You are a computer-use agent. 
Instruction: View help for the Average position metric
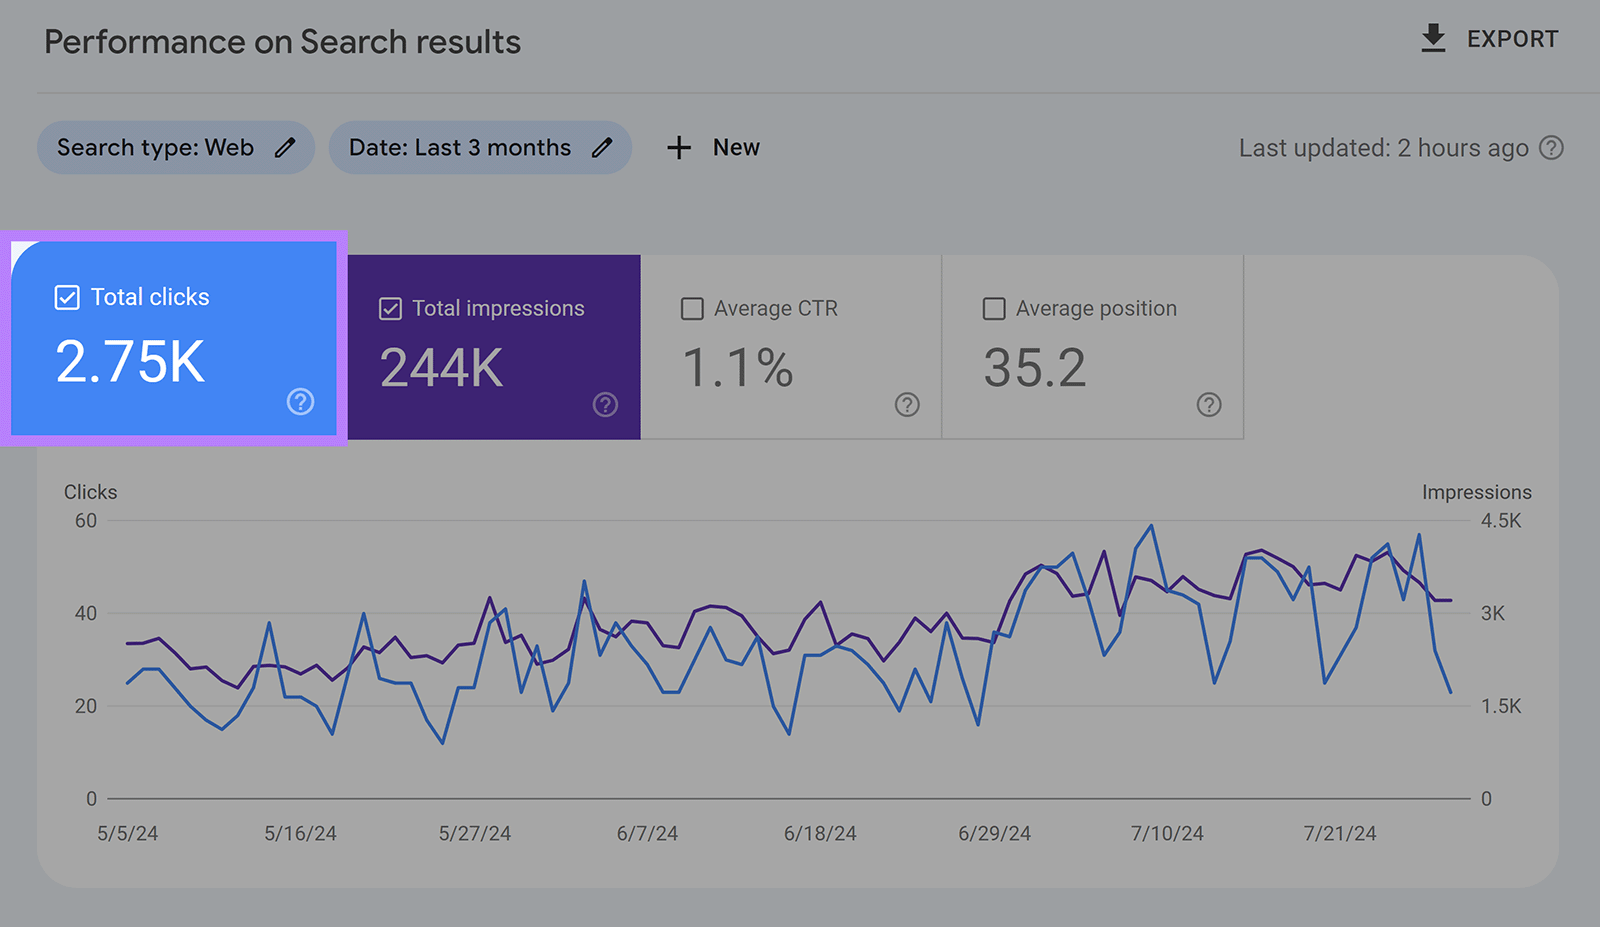coord(1209,405)
